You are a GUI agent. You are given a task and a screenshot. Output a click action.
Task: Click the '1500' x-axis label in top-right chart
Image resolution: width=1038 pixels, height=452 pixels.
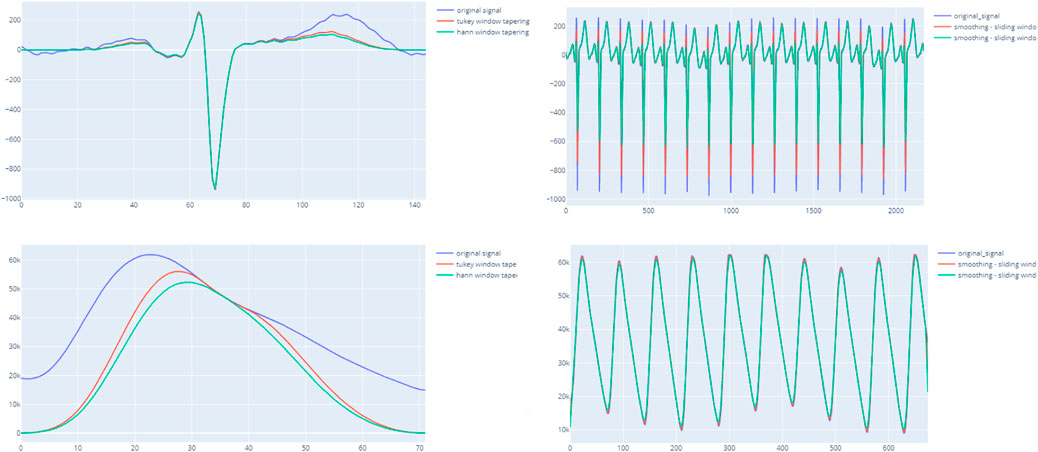pos(812,210)
